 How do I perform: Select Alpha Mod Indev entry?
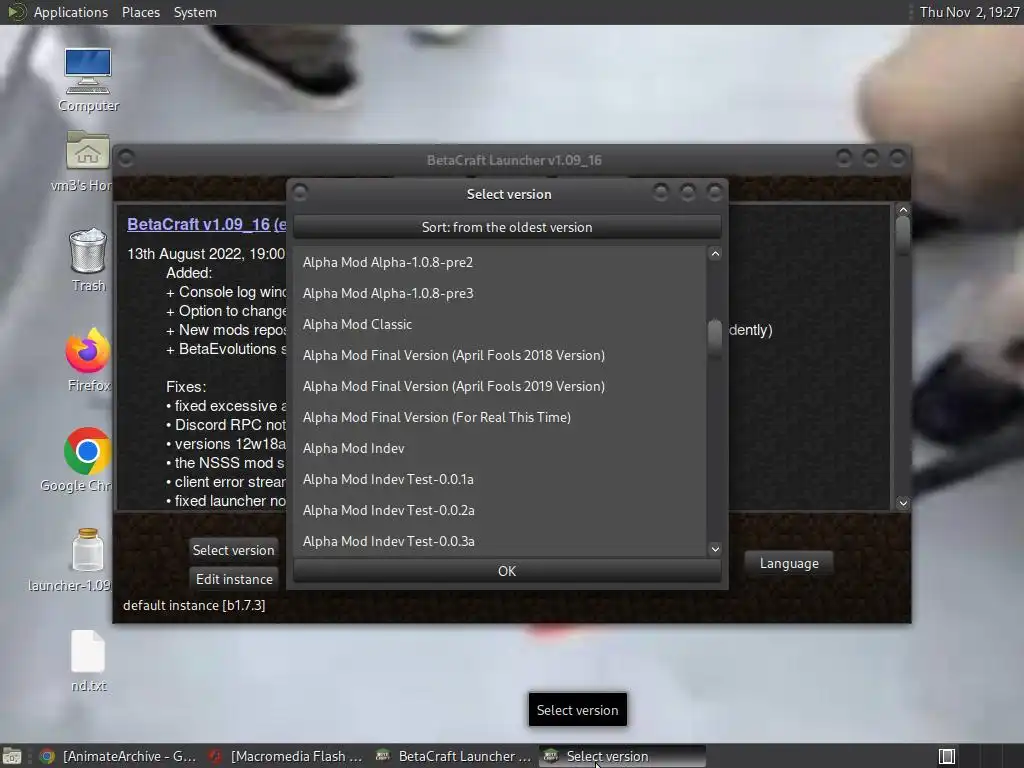[x=500, y=449]
